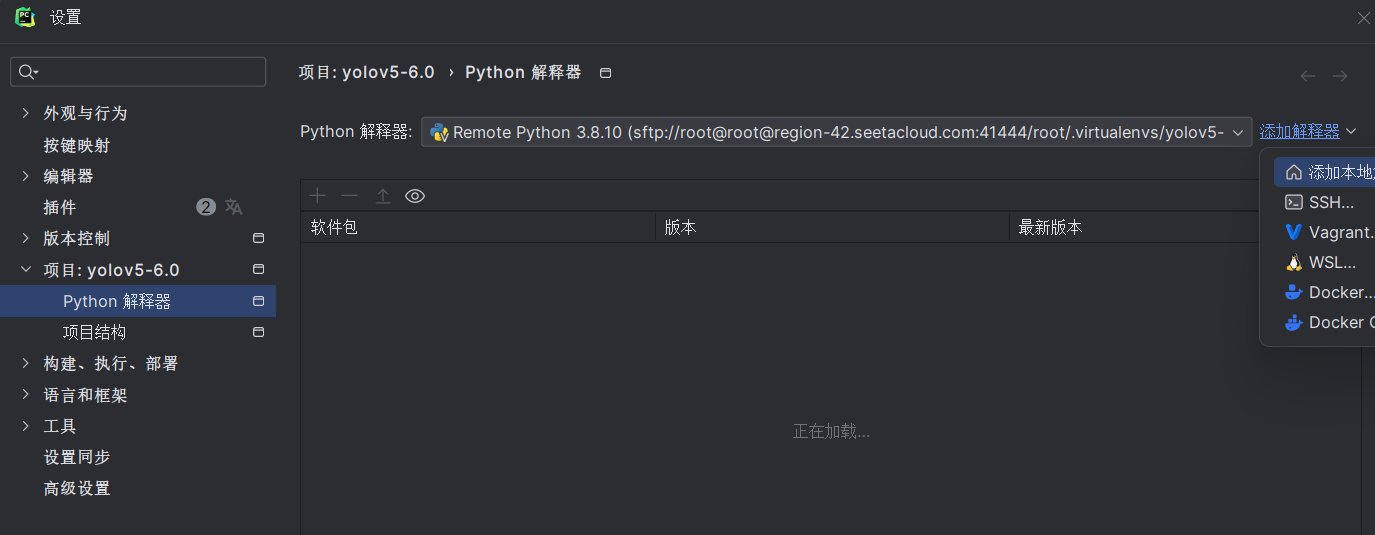Click the penguin icon beside WSL...

(1294, 263)
